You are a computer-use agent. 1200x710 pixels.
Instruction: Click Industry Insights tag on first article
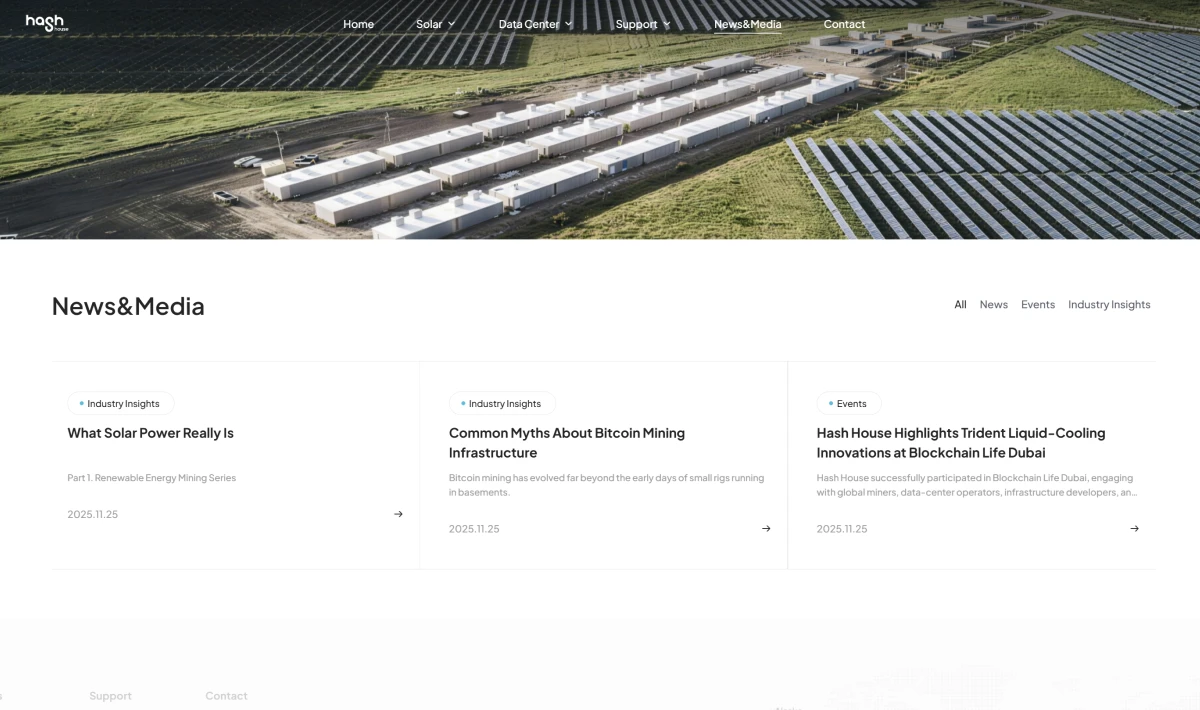click(121, 404)
